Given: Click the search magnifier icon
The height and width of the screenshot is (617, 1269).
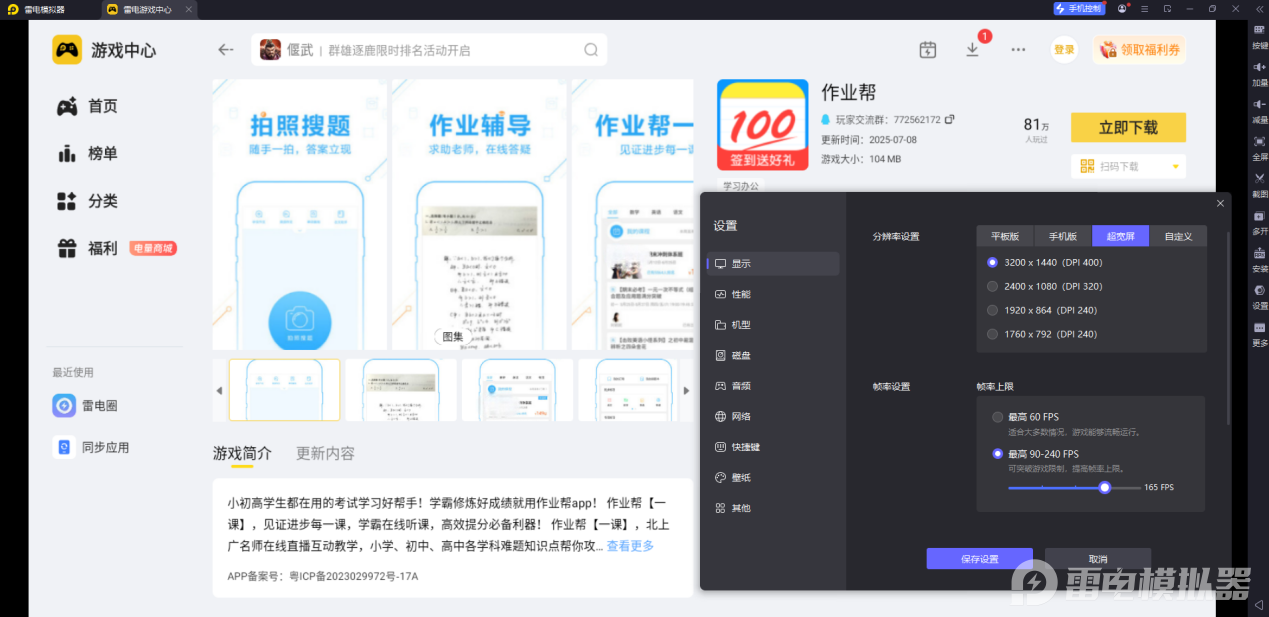Looking at the screenshot, I should [591, 50].
